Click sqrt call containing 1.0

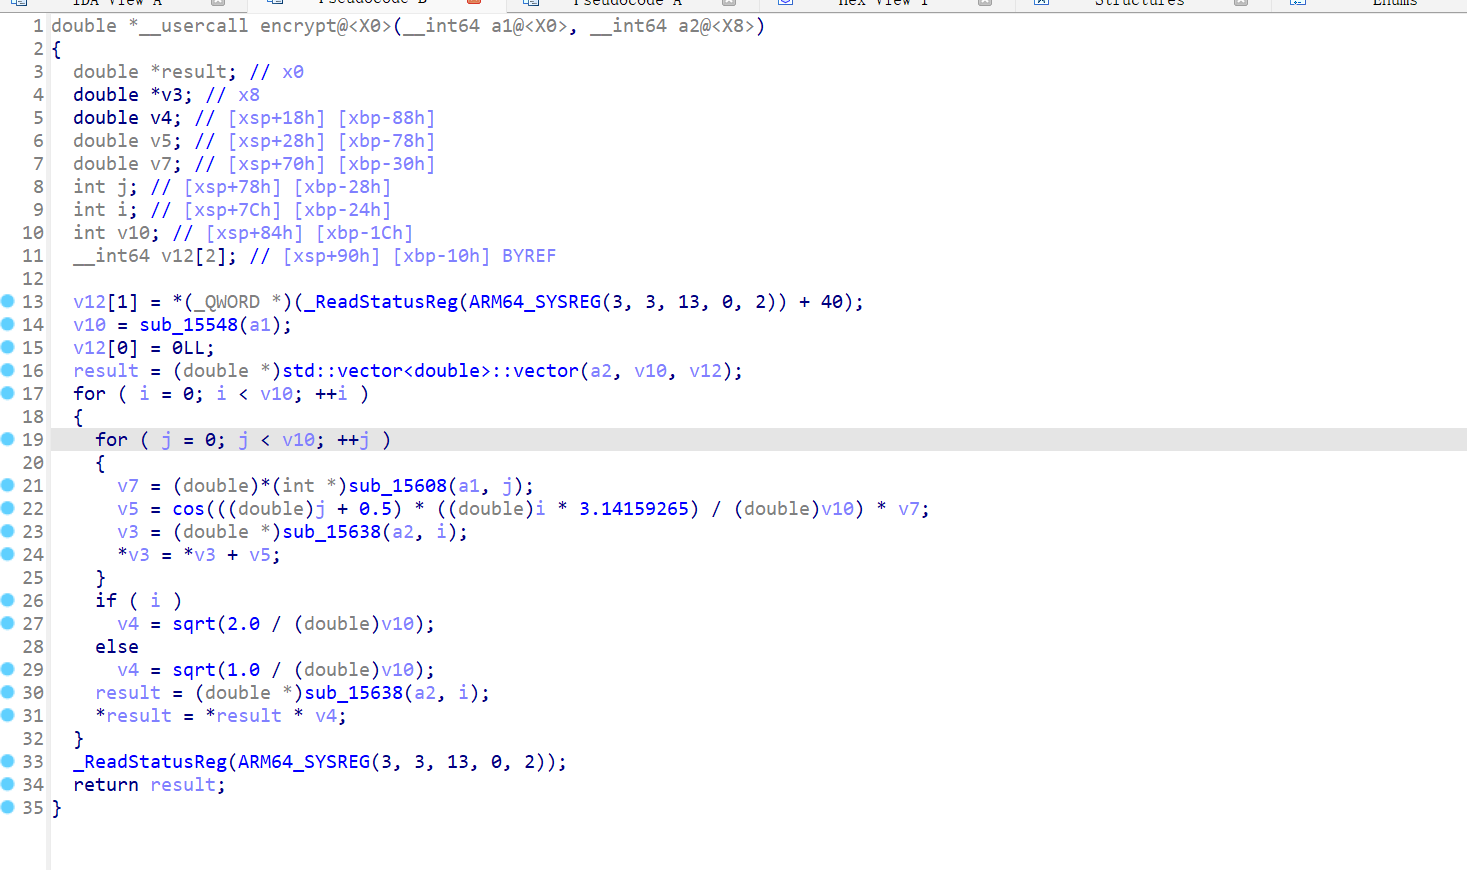194,670
